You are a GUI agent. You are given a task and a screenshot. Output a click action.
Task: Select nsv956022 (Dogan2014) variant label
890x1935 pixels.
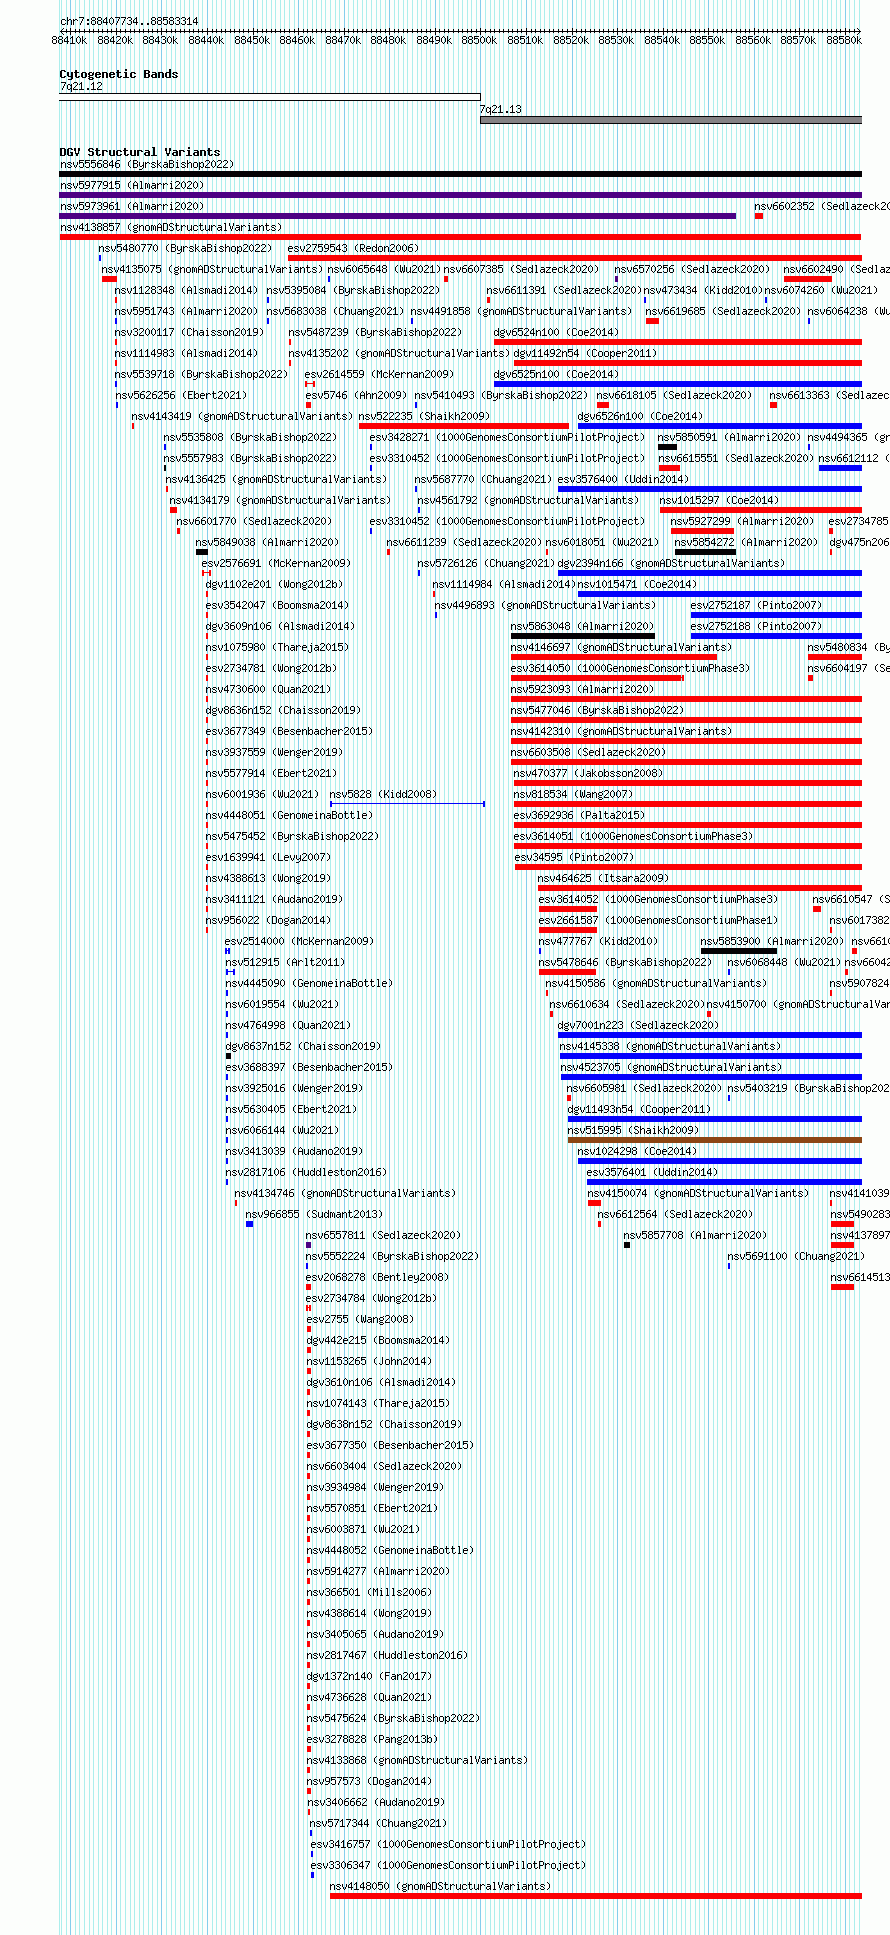point(268,920)
